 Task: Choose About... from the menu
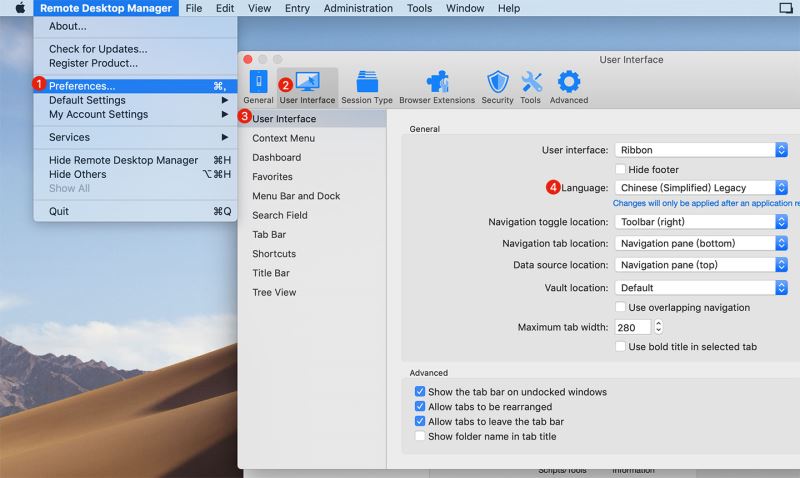click(135, 26)
